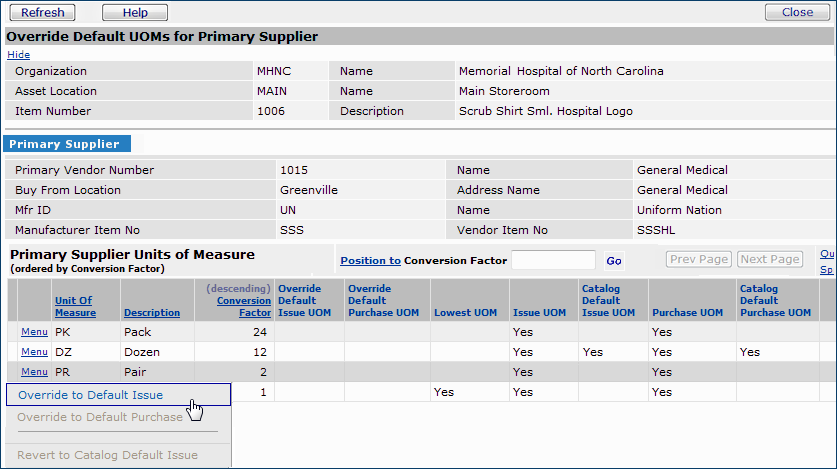
Task: Sort by the Description column header
Action: [151, 313]
